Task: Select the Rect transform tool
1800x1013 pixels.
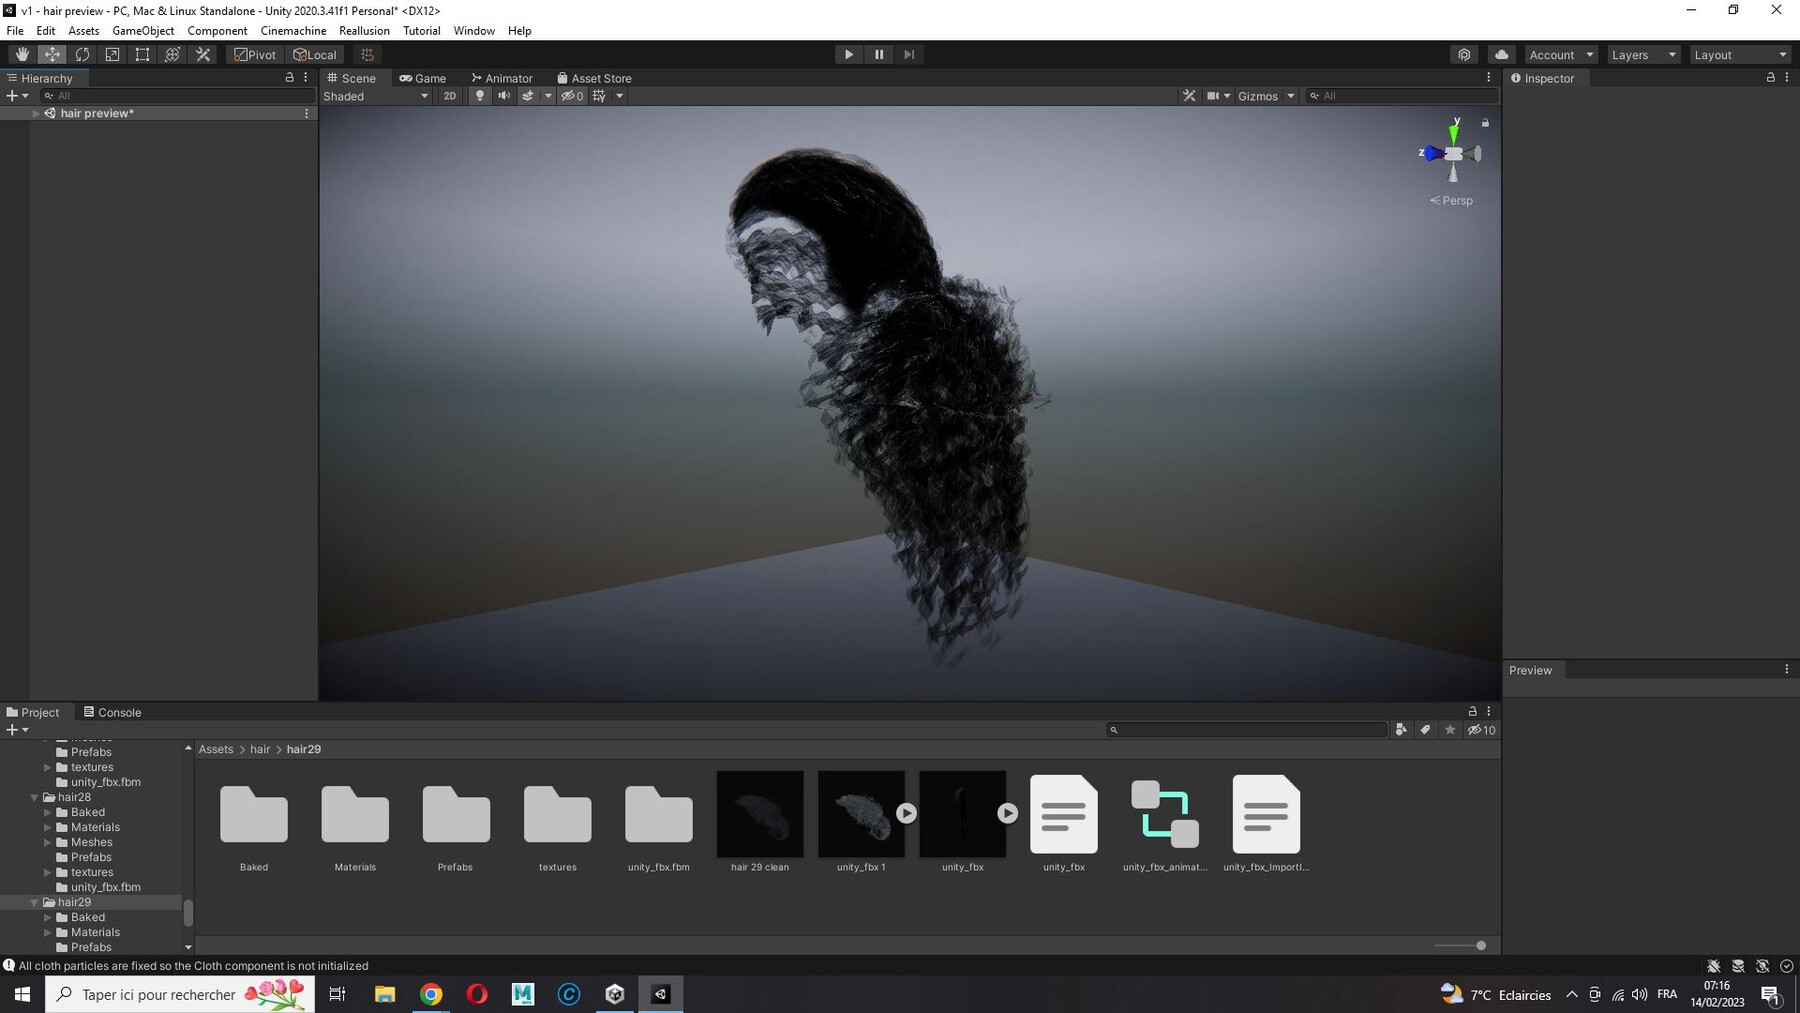Action: coord(142,55)
